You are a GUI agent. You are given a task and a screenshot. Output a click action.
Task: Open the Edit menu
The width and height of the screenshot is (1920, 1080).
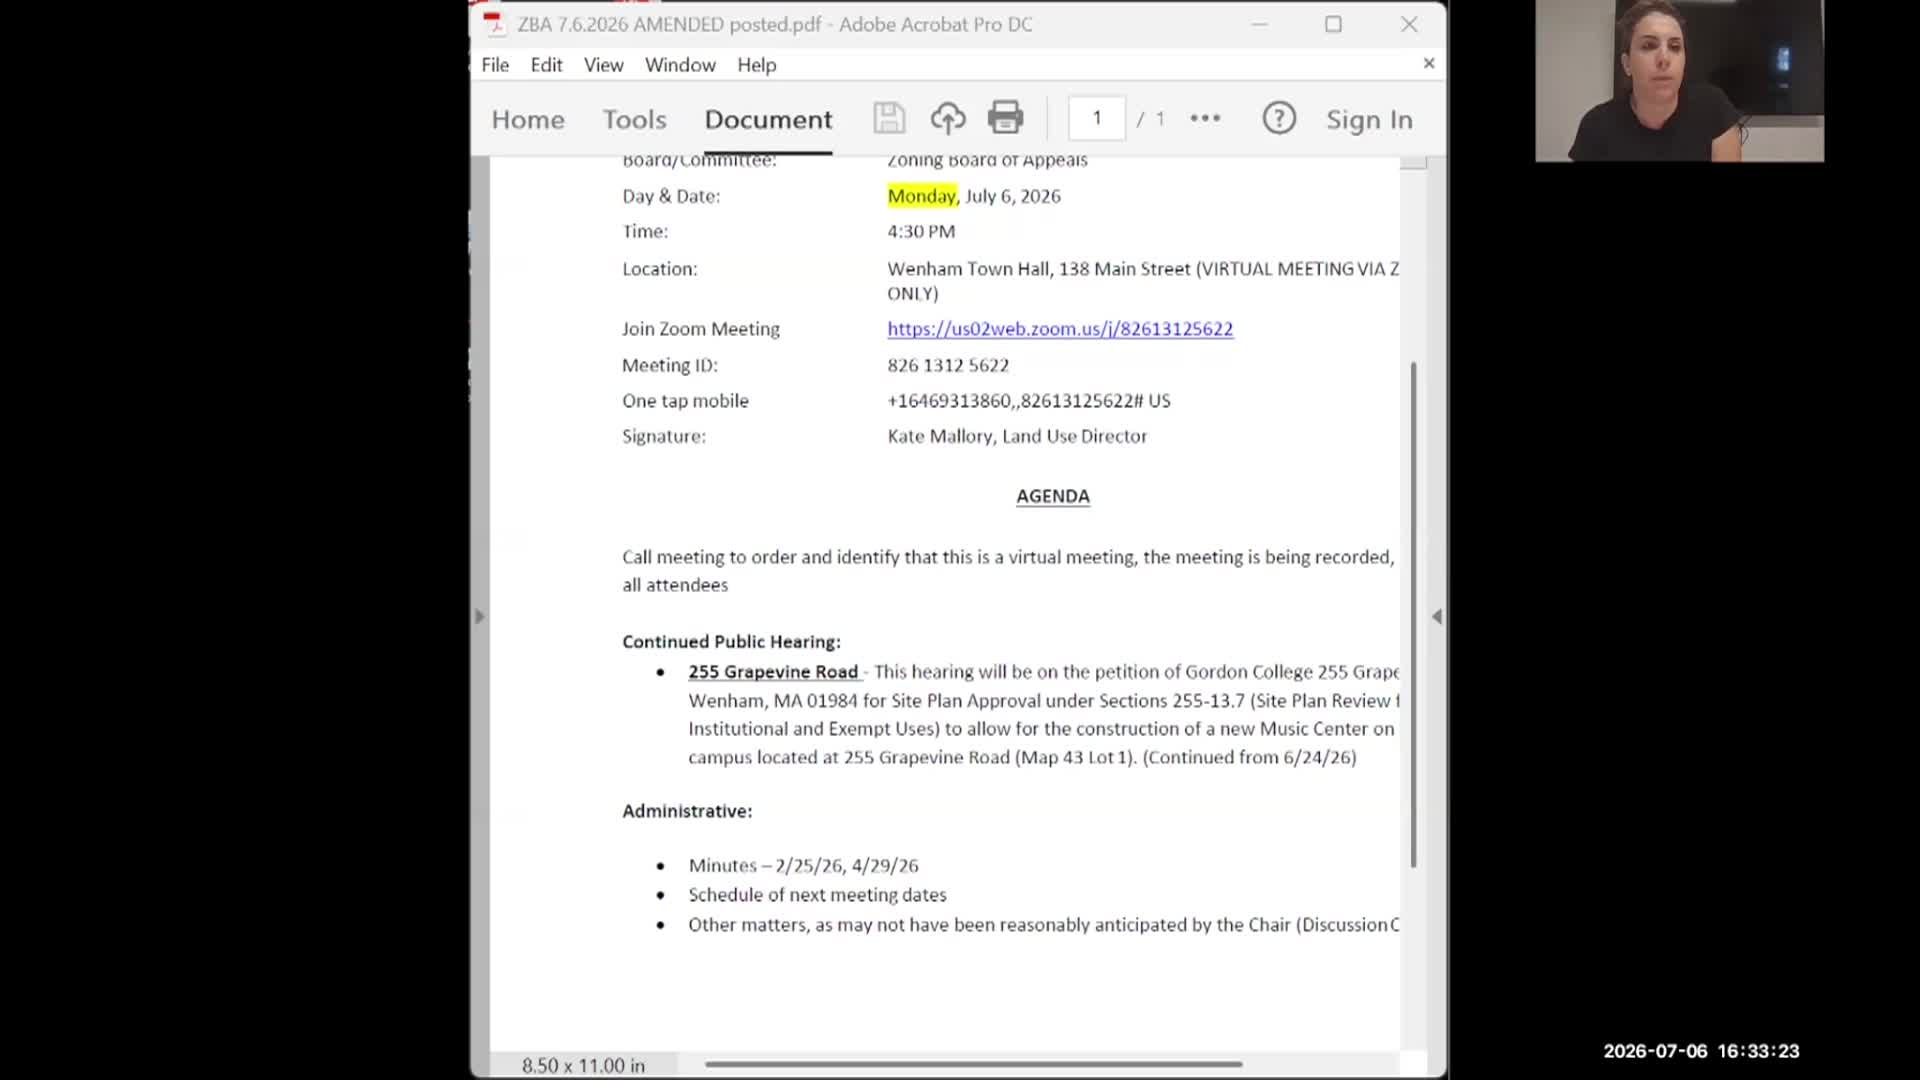(x=546, y=65)
